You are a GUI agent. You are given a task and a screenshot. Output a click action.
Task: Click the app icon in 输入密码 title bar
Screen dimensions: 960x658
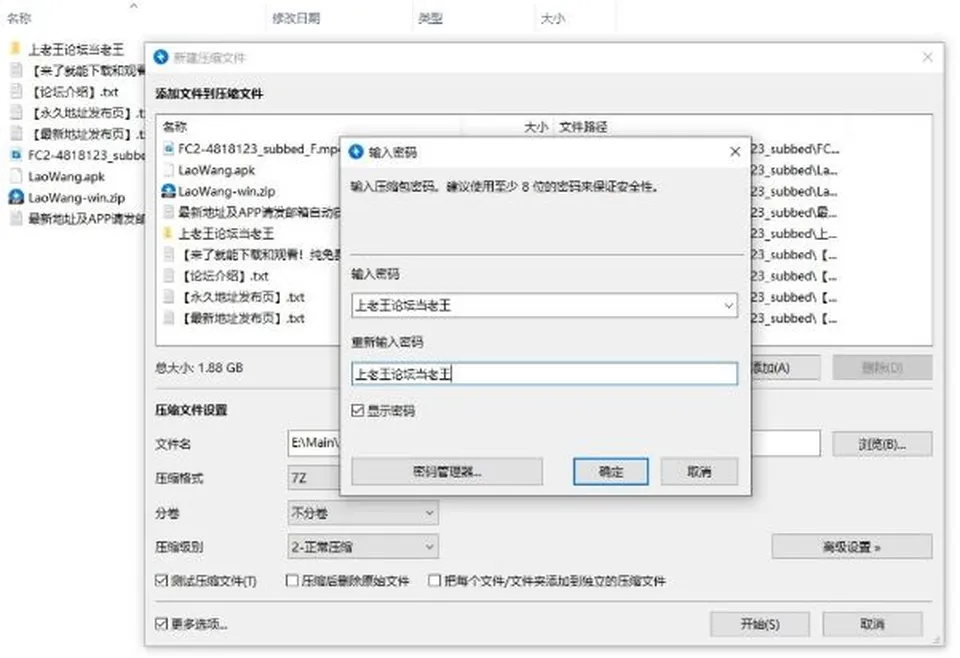(356, 152)
